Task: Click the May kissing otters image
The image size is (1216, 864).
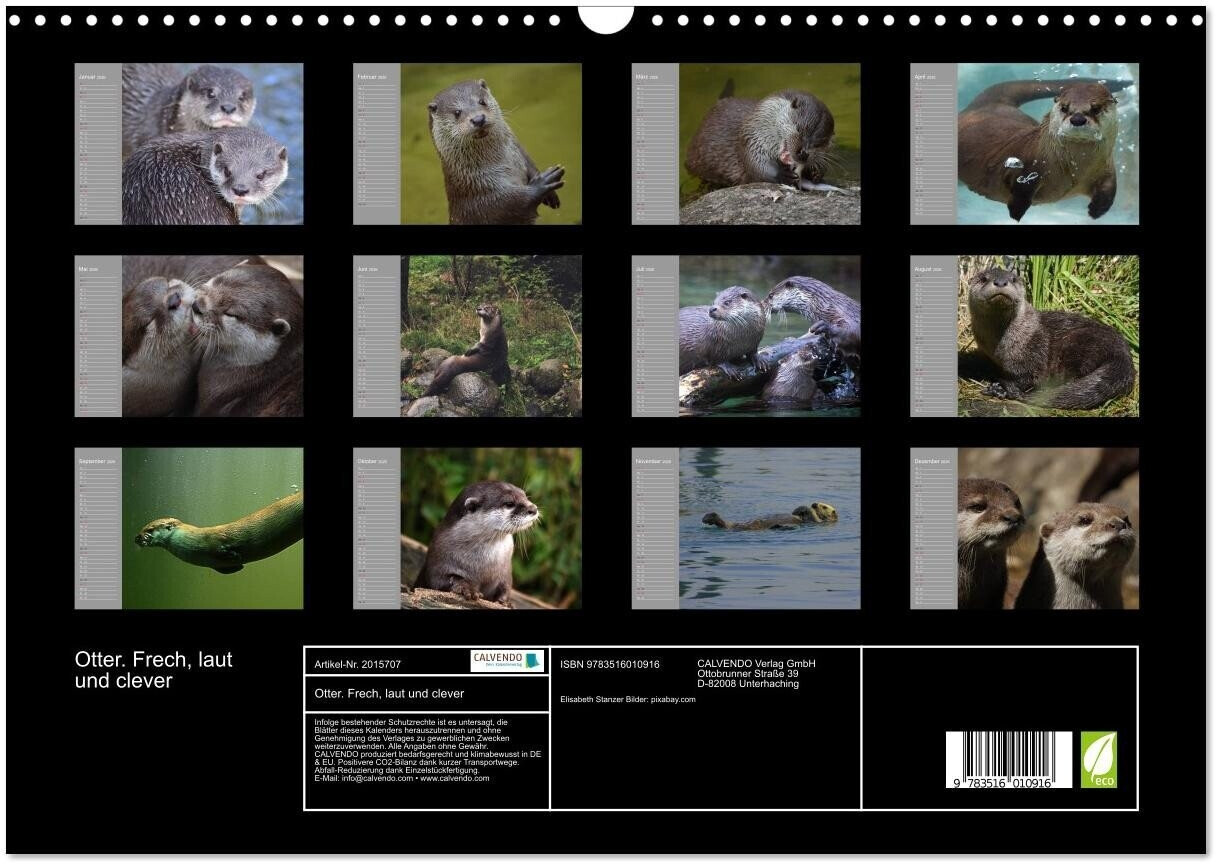Action: (x=212, y=336)
